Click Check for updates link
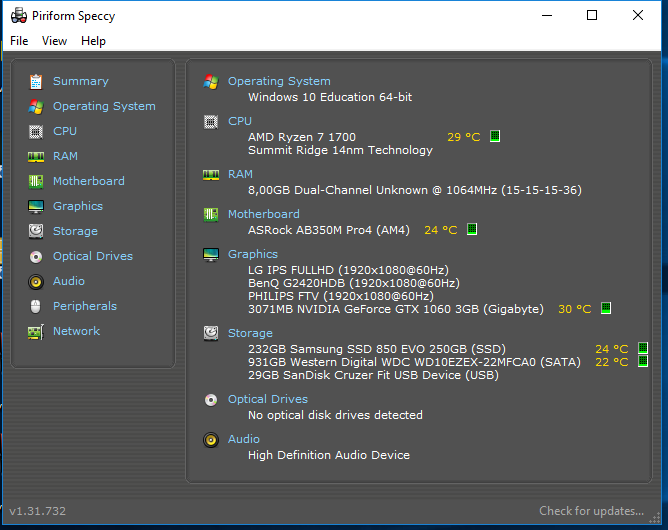Screen dimensions: 668x530 click(591, 511)
